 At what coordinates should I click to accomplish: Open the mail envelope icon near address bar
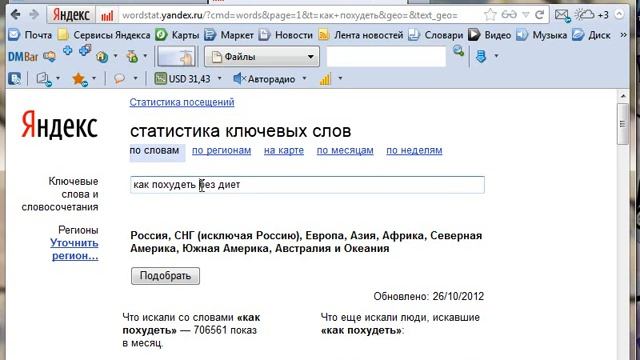(562, 16)
